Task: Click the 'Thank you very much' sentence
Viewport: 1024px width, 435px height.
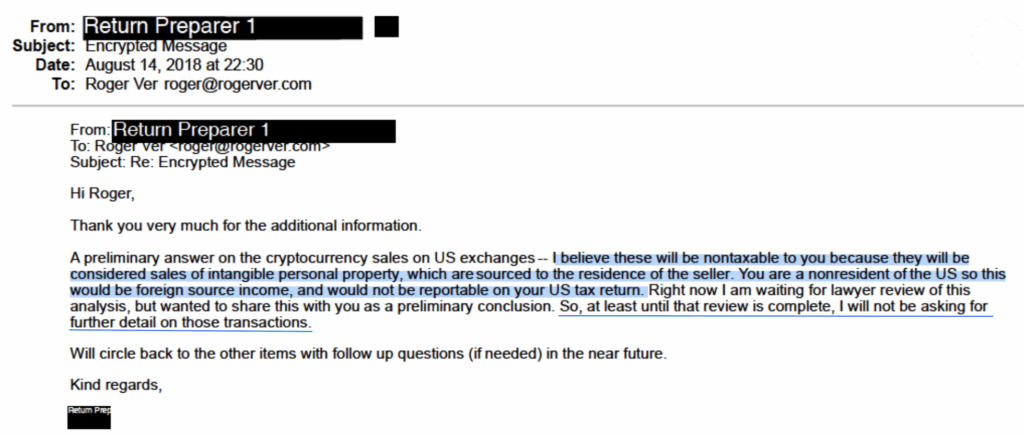Action: 246,227
